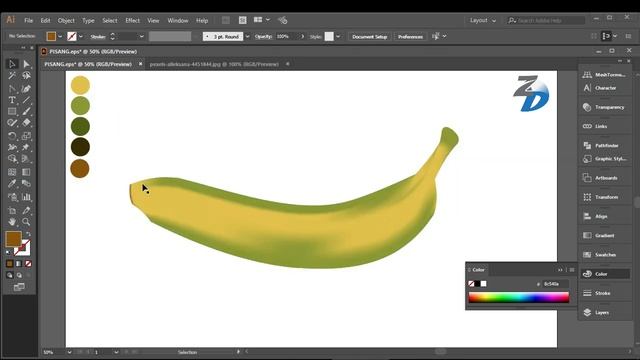Switch to the pexels jpg document tab

214,64
